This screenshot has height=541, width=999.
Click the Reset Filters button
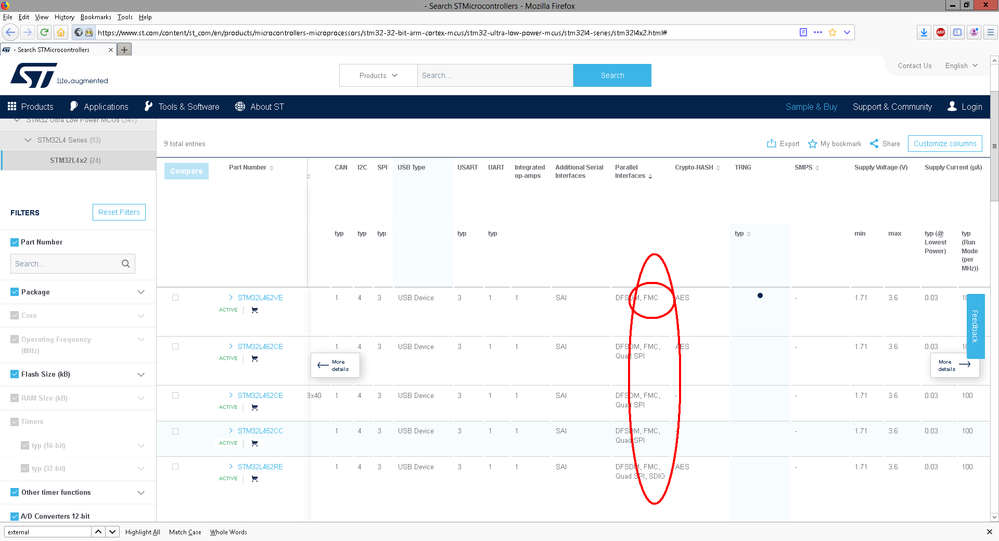click(119, 212)
